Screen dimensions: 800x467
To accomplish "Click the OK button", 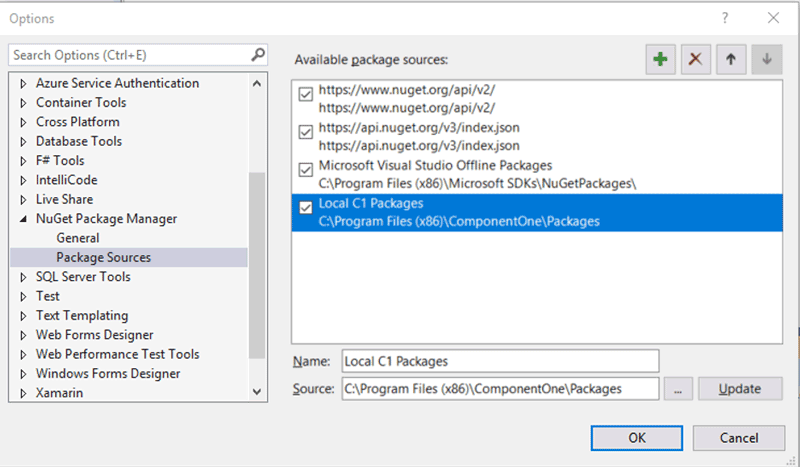I will pyautogui.click(x=636, y=437).
